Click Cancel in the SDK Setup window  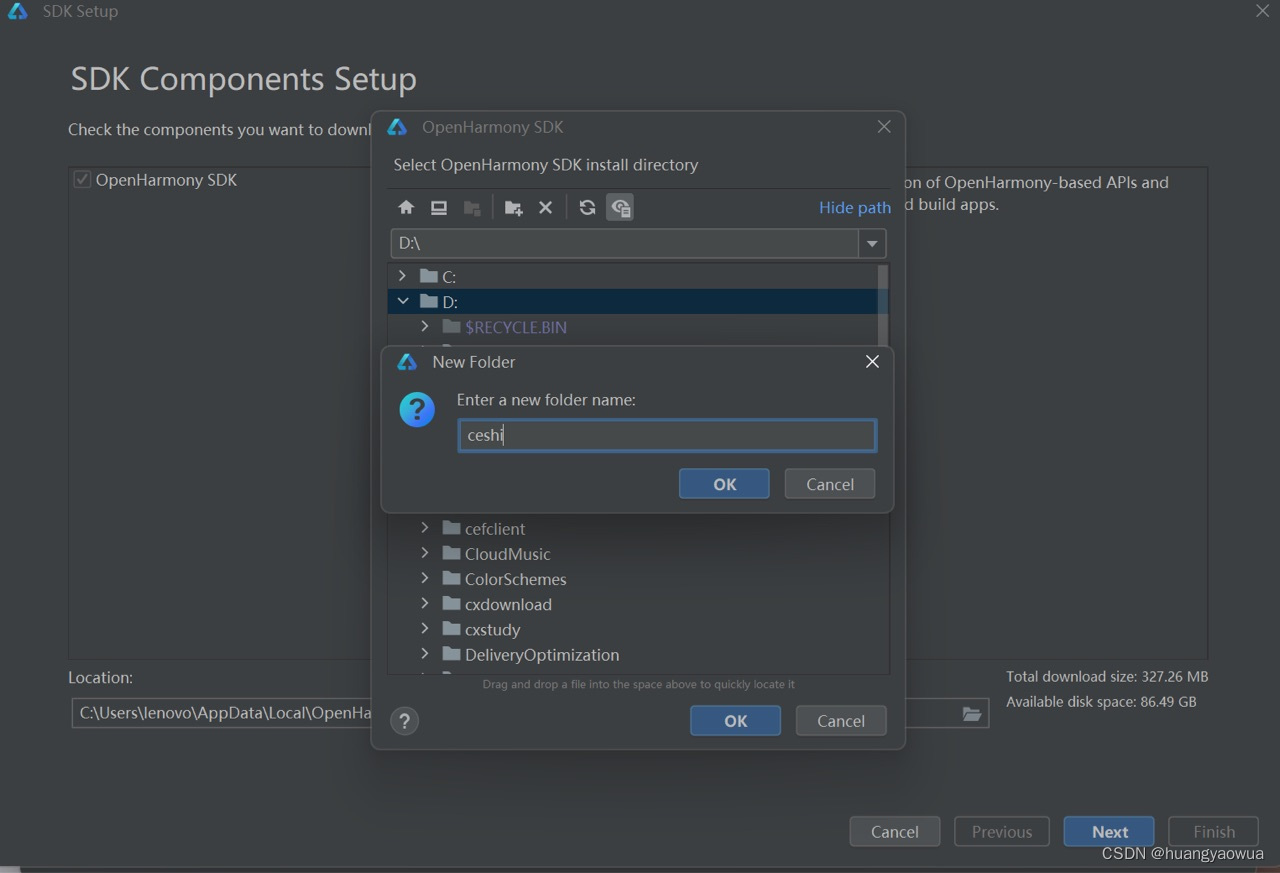(895, 832)
